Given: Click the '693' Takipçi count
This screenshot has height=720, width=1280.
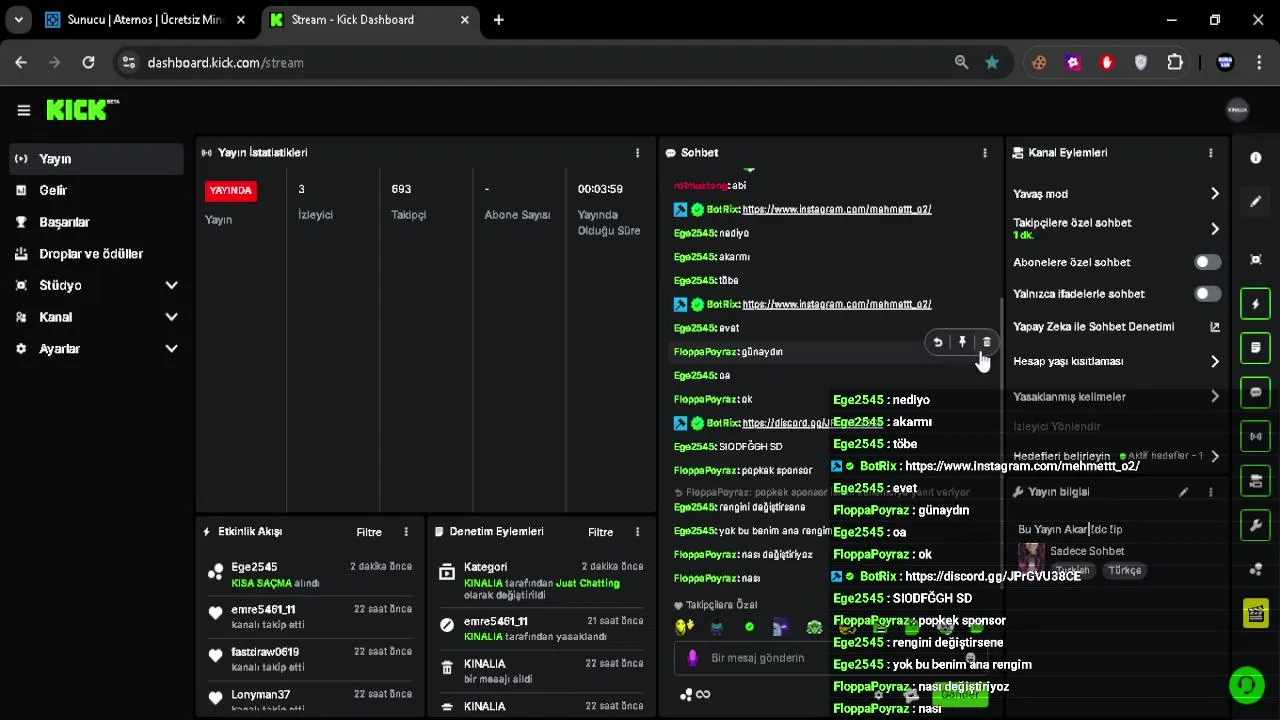Looking at the screenshot, I should [401, 189].
